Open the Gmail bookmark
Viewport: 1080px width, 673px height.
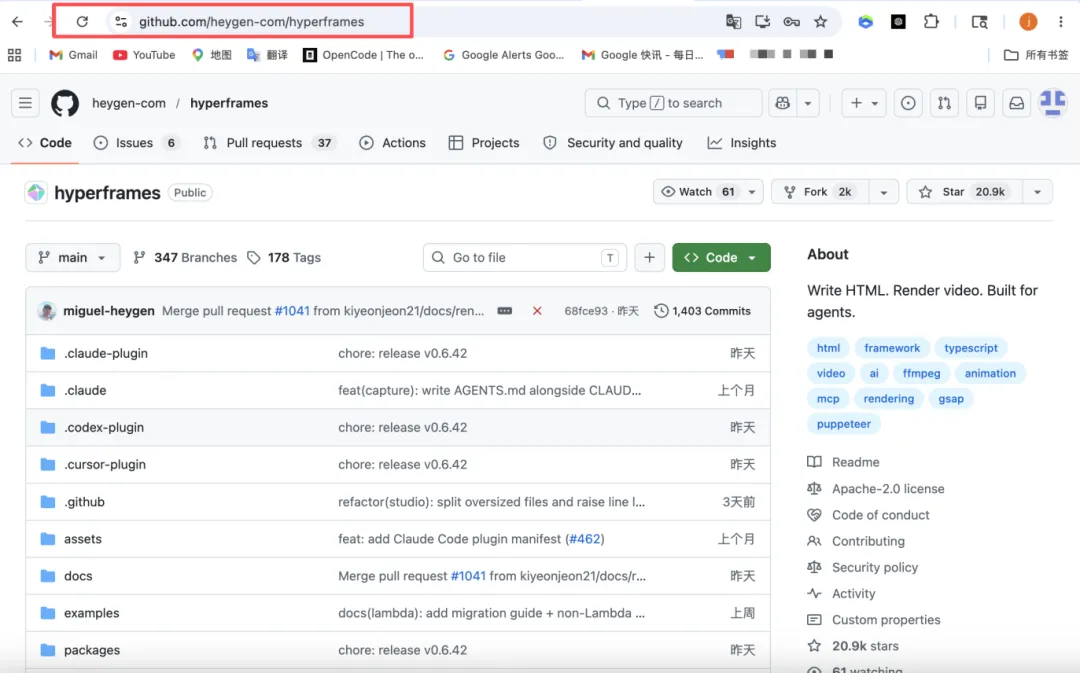pos(73,55)
